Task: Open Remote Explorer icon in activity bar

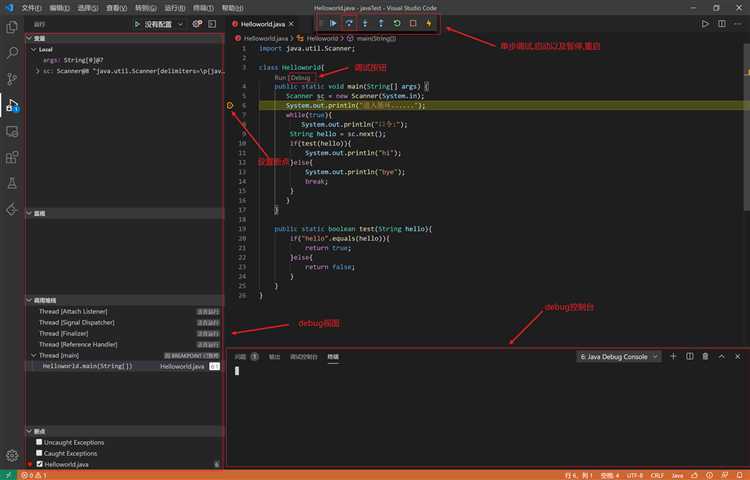Action: tap(12, 131)
